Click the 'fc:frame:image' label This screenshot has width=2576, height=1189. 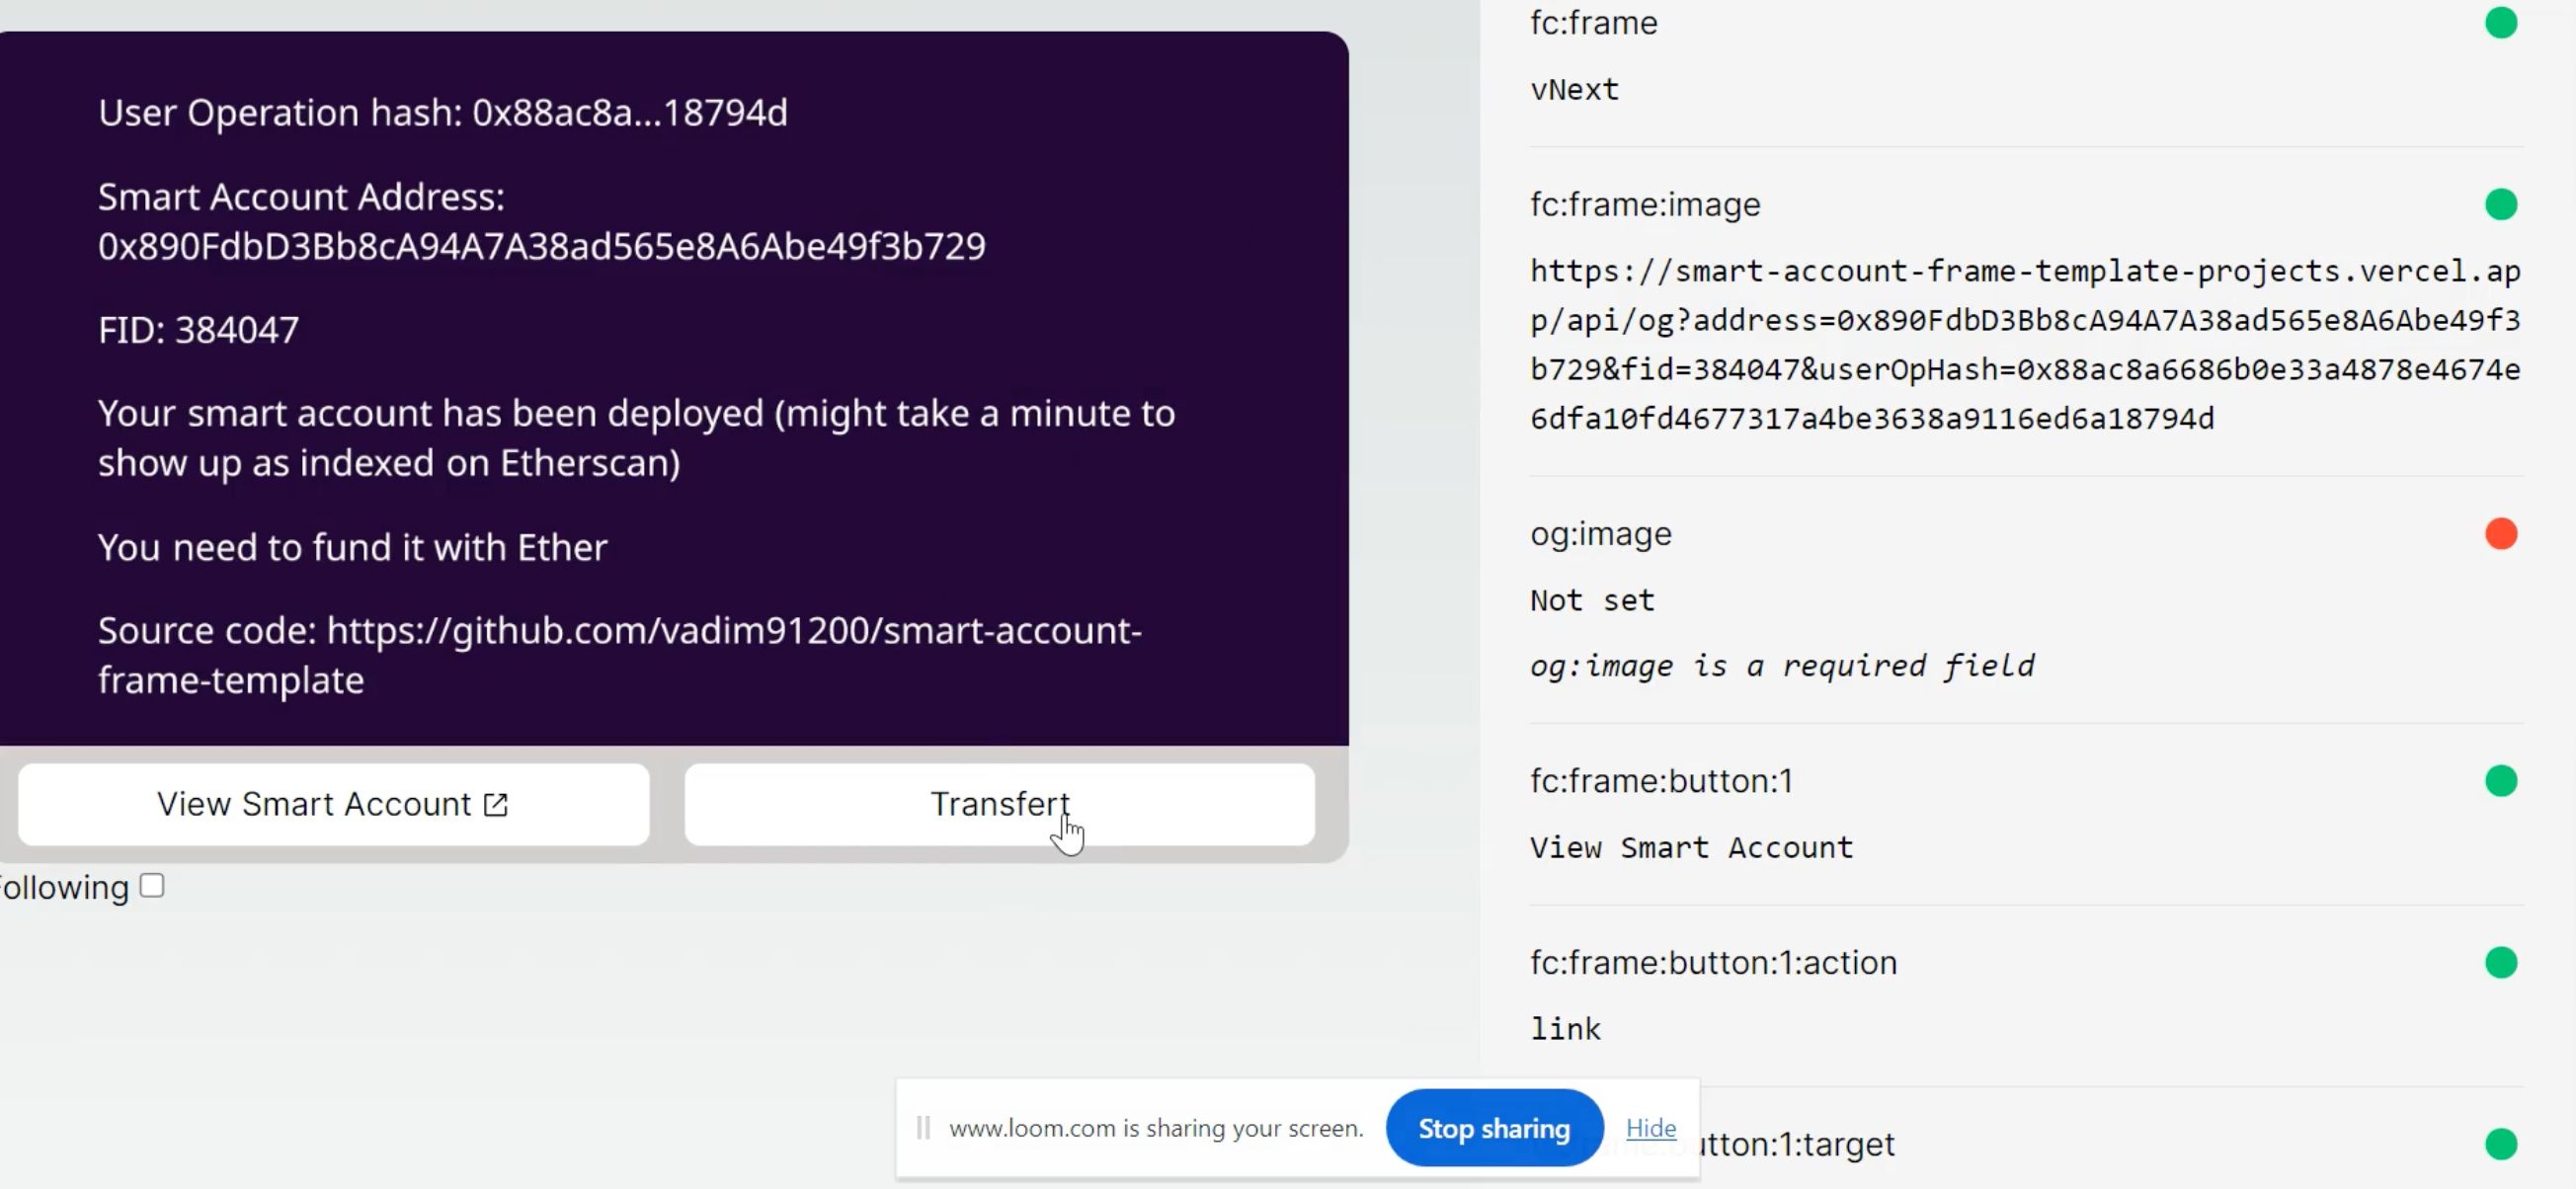tap(1645, 204)
